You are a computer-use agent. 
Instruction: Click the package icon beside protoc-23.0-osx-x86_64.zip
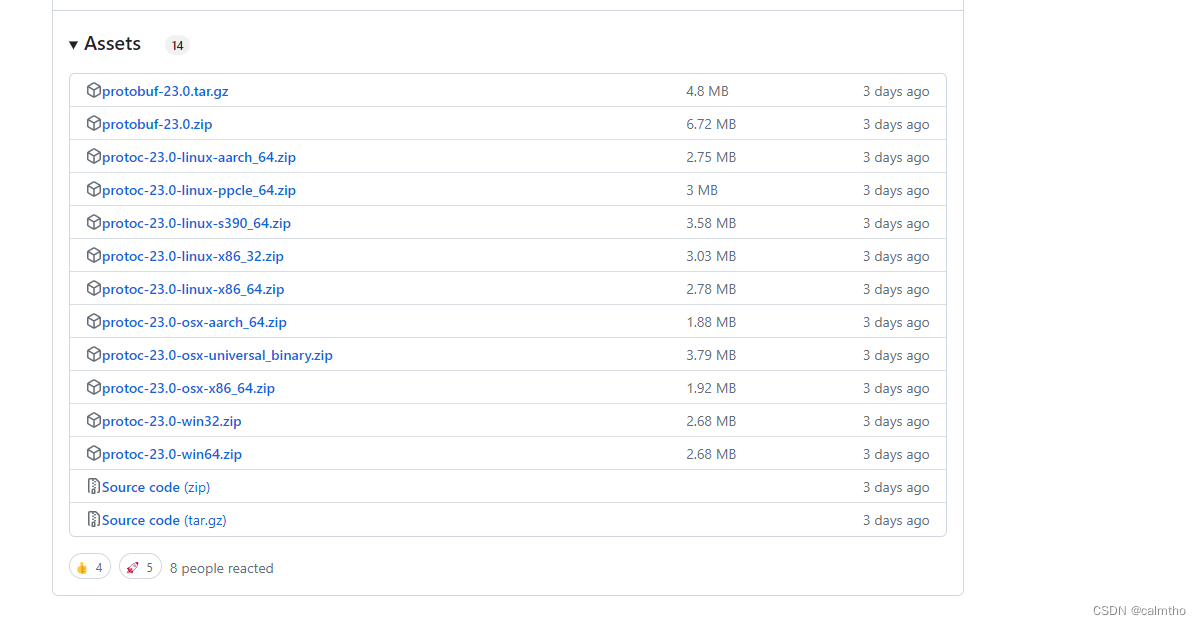point(94,387)
